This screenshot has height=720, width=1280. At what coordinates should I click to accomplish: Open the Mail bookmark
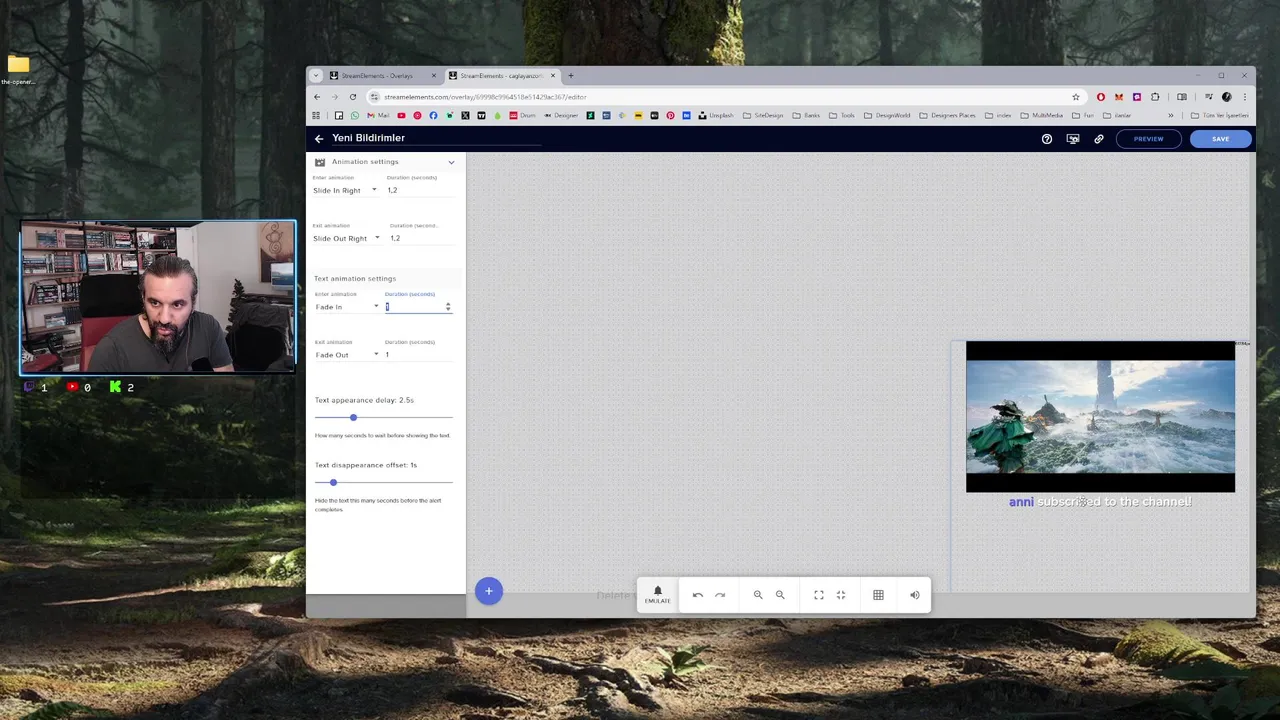(x=378, y=116)
